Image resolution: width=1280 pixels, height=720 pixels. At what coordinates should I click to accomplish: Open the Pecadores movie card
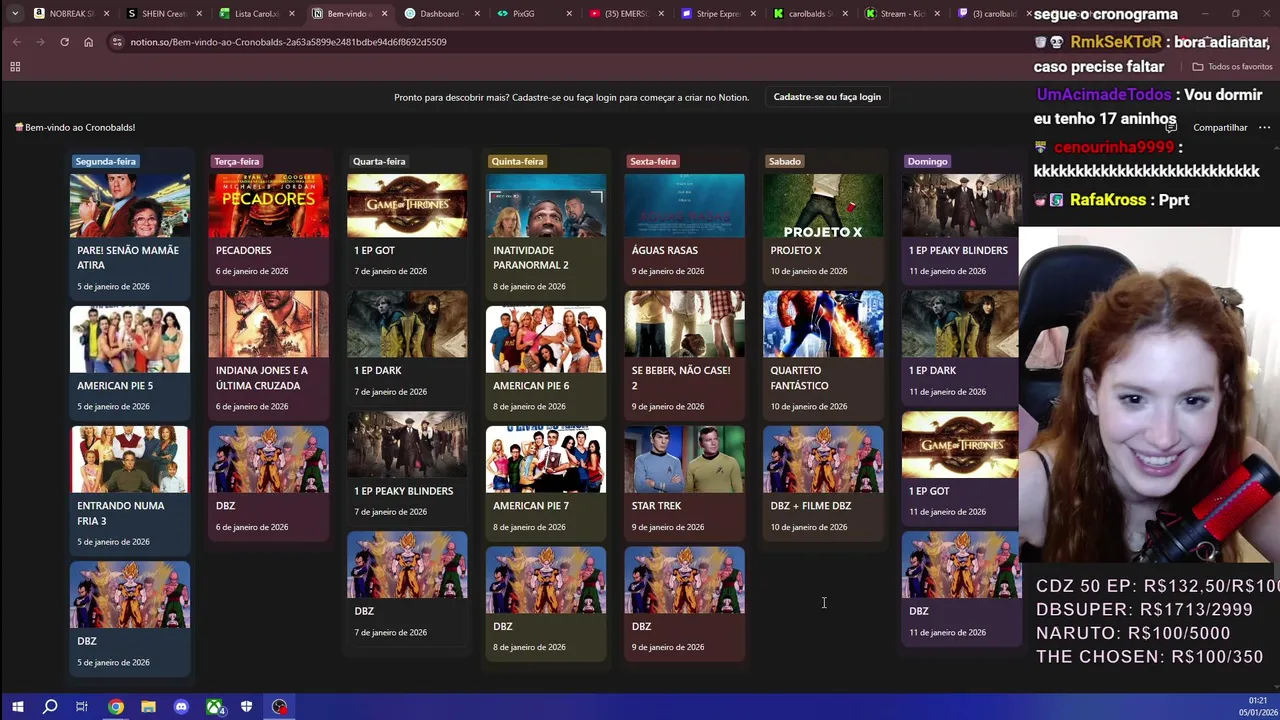tap(268, 228)
